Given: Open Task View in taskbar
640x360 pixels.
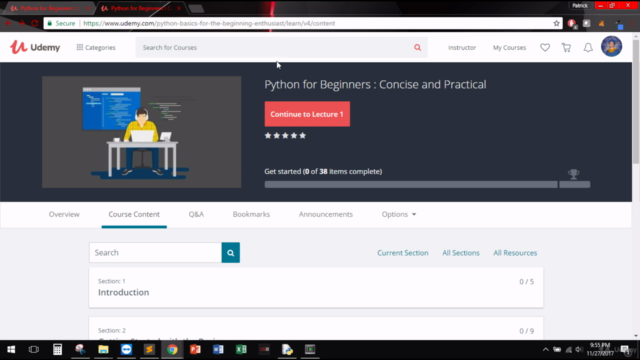Looking at the screenshot, I should [x=33, y=350].
